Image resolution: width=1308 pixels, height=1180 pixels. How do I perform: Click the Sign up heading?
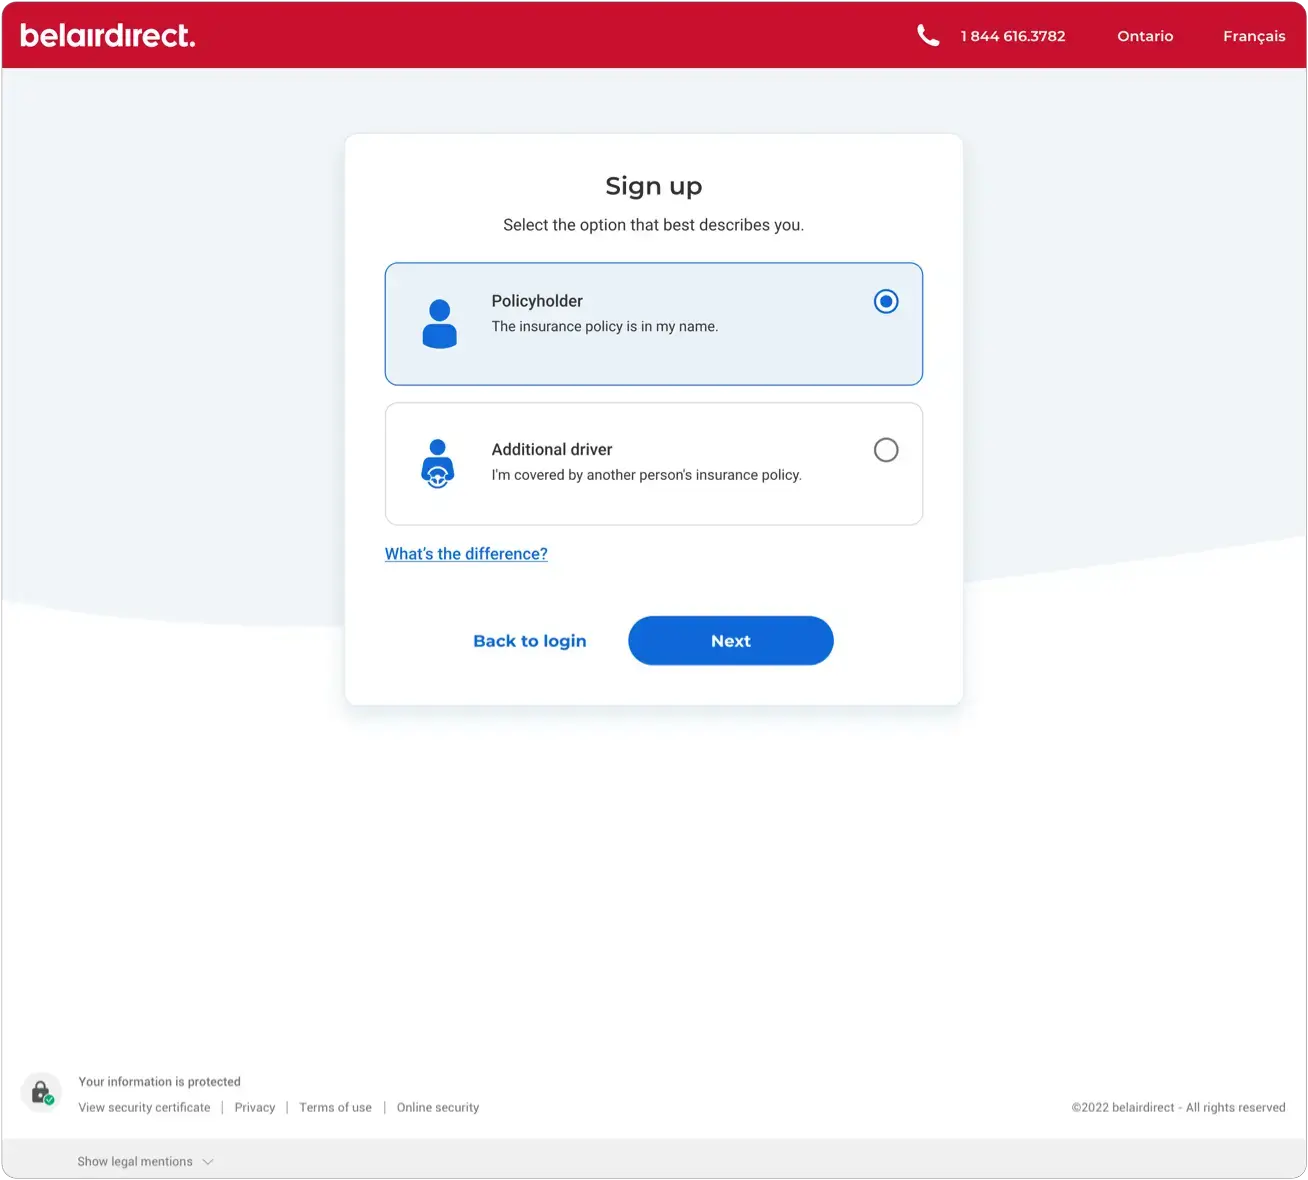pos(654,187)
